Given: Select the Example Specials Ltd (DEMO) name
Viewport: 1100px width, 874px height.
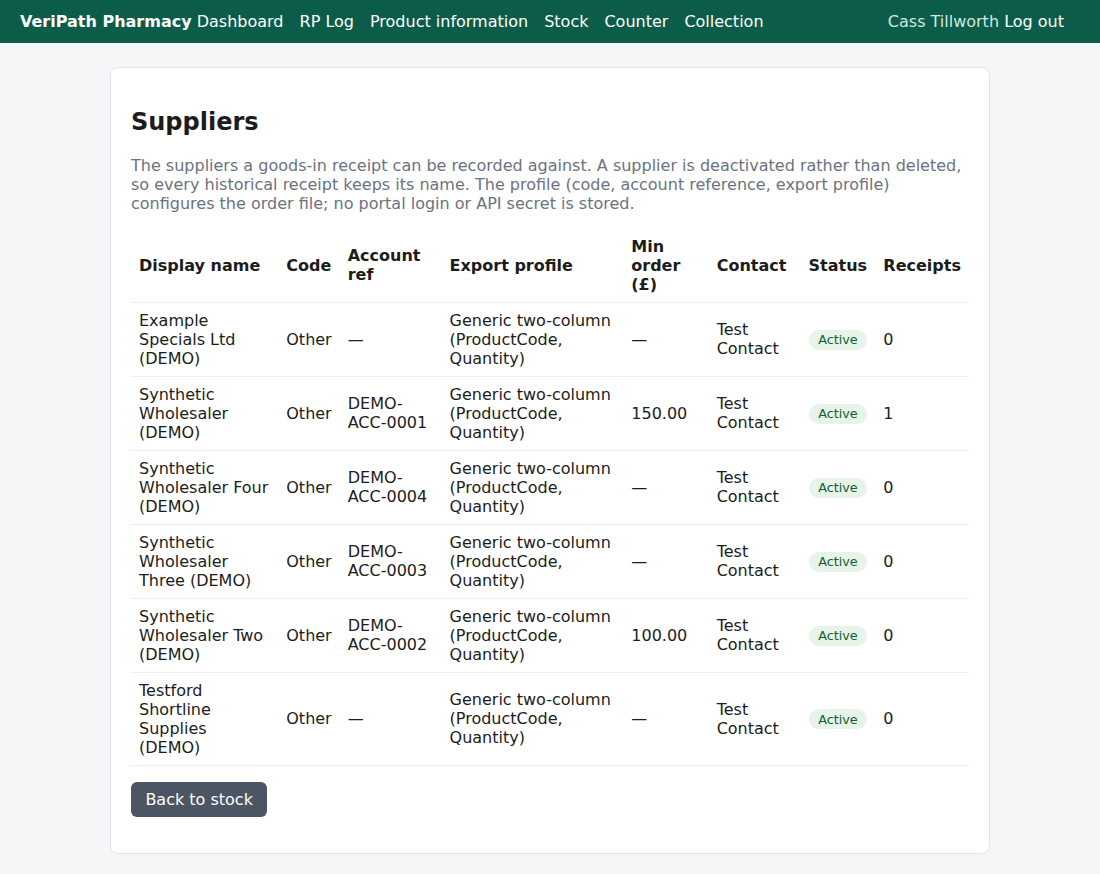Looking at the screenshot, I should (187, 339).
